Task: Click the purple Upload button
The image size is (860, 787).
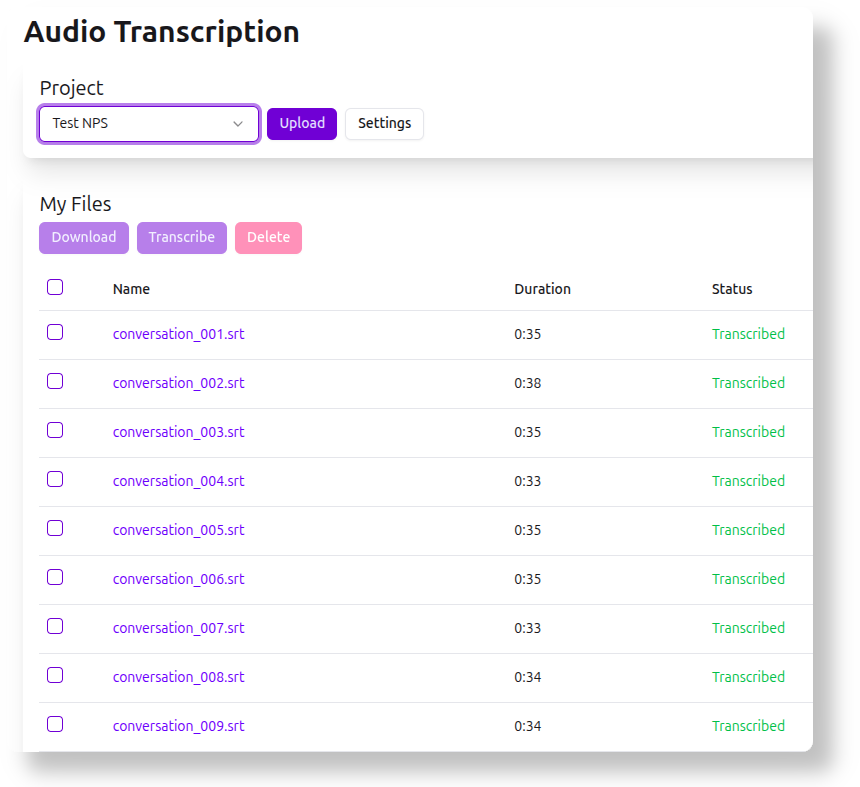Action: point(302,124)
